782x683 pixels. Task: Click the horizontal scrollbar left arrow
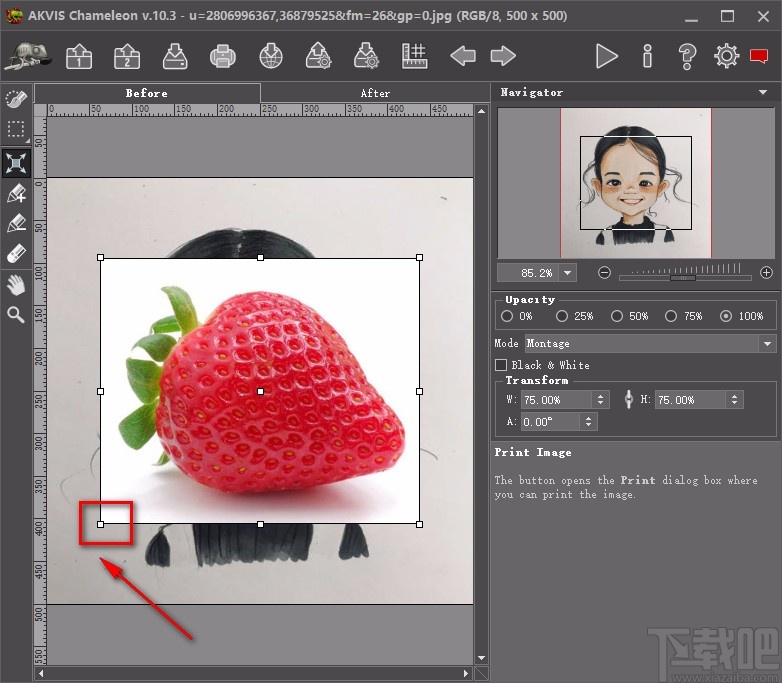tap(41, 674)
